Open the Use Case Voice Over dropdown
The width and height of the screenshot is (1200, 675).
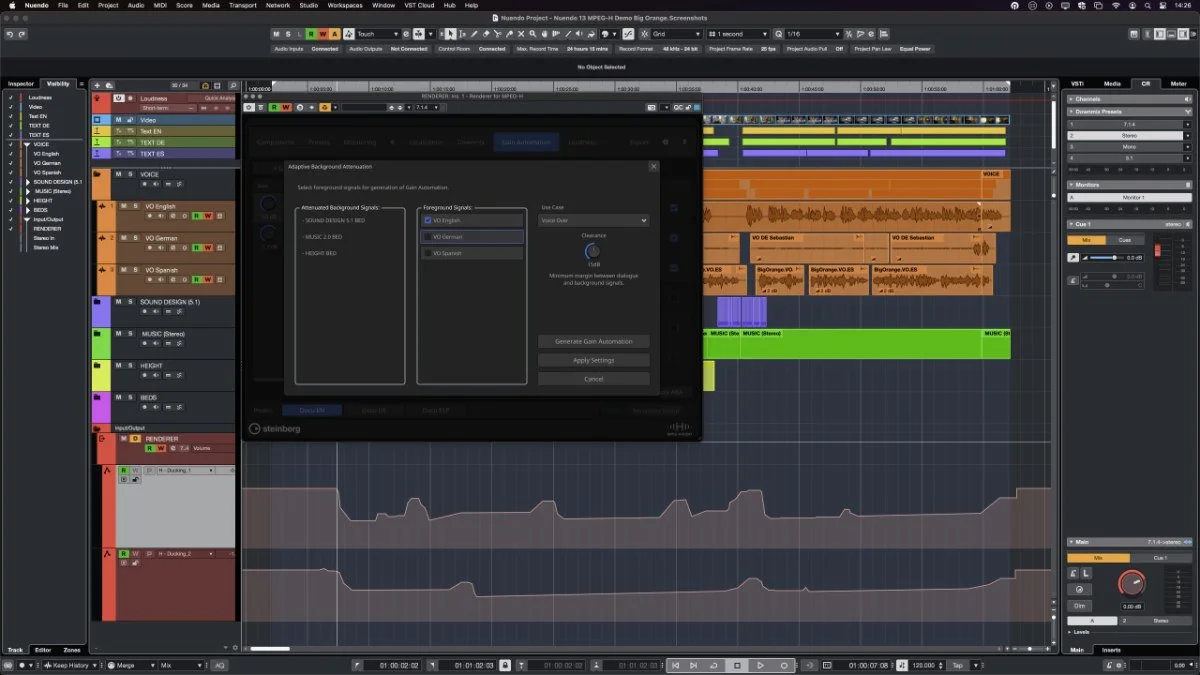[593, 220]
